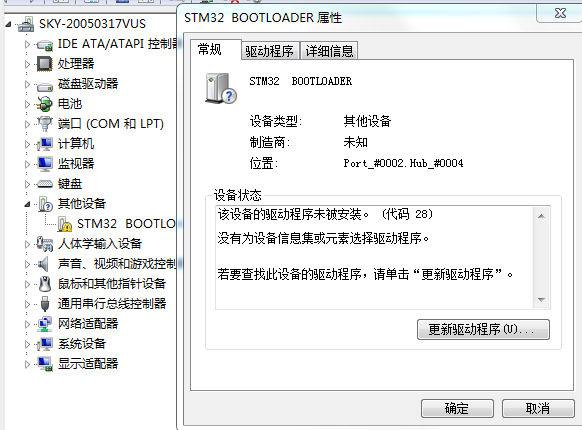The width and height of the screenshot is (582, 430).
Task: Click the 磁盘驱动器 disk drive icon
Action: 45,86
